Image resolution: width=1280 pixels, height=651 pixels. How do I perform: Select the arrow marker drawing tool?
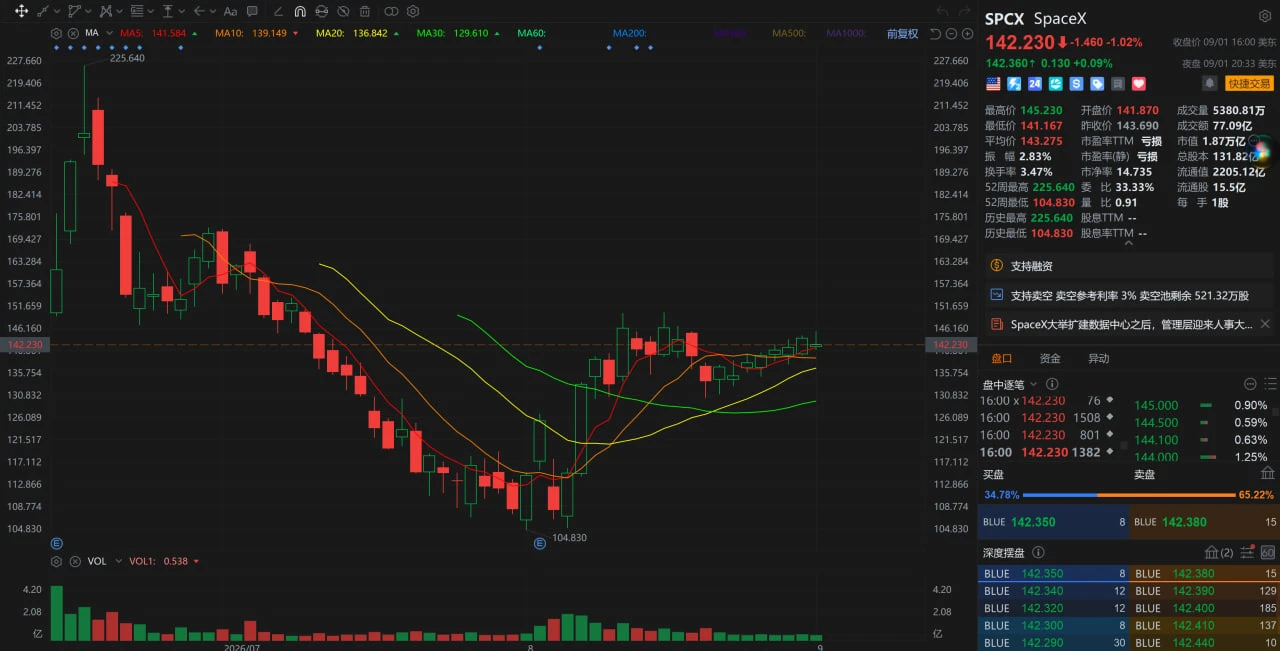(199, 11)
